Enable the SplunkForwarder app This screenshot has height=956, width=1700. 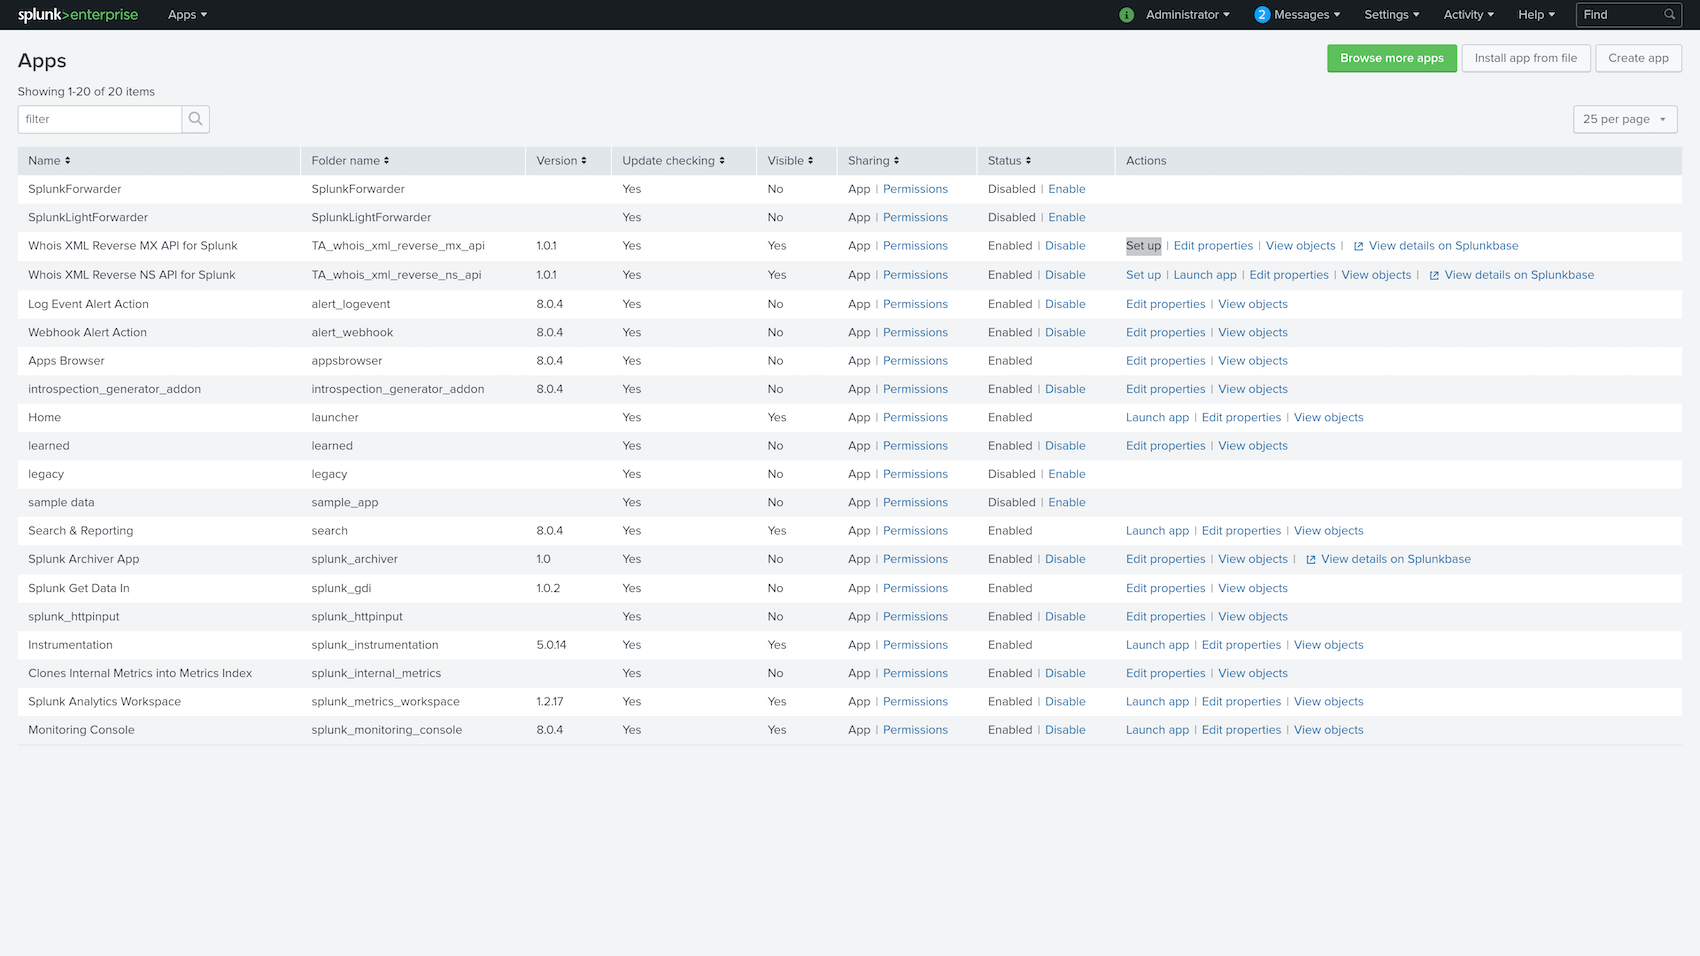pyautogui.click(x=1067, y=189)
